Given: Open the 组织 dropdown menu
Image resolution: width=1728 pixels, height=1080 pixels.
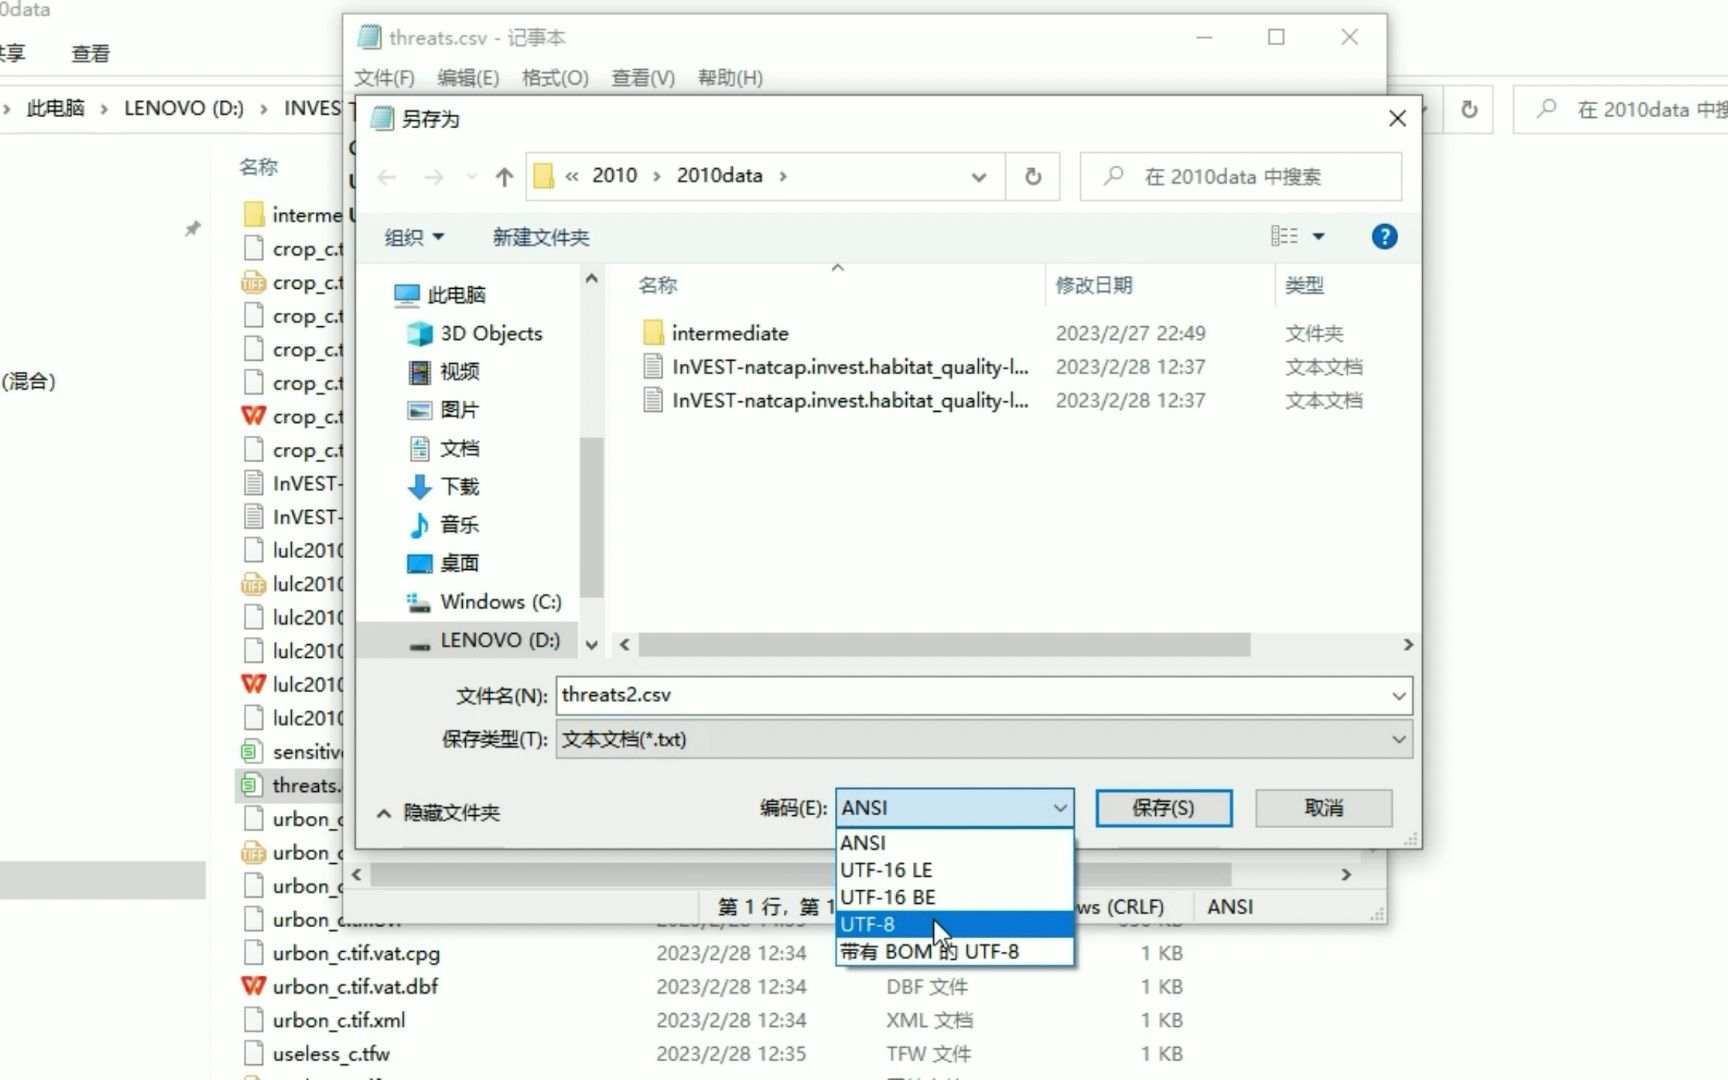Looking at the screenshot, I should click(414, 237).
